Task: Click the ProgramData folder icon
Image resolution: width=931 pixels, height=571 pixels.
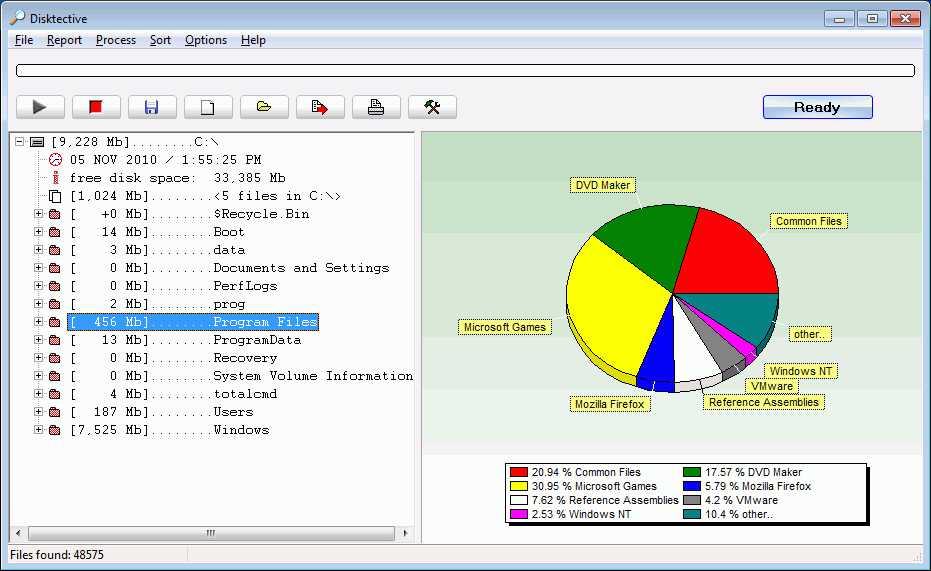Action: [55, 340]
